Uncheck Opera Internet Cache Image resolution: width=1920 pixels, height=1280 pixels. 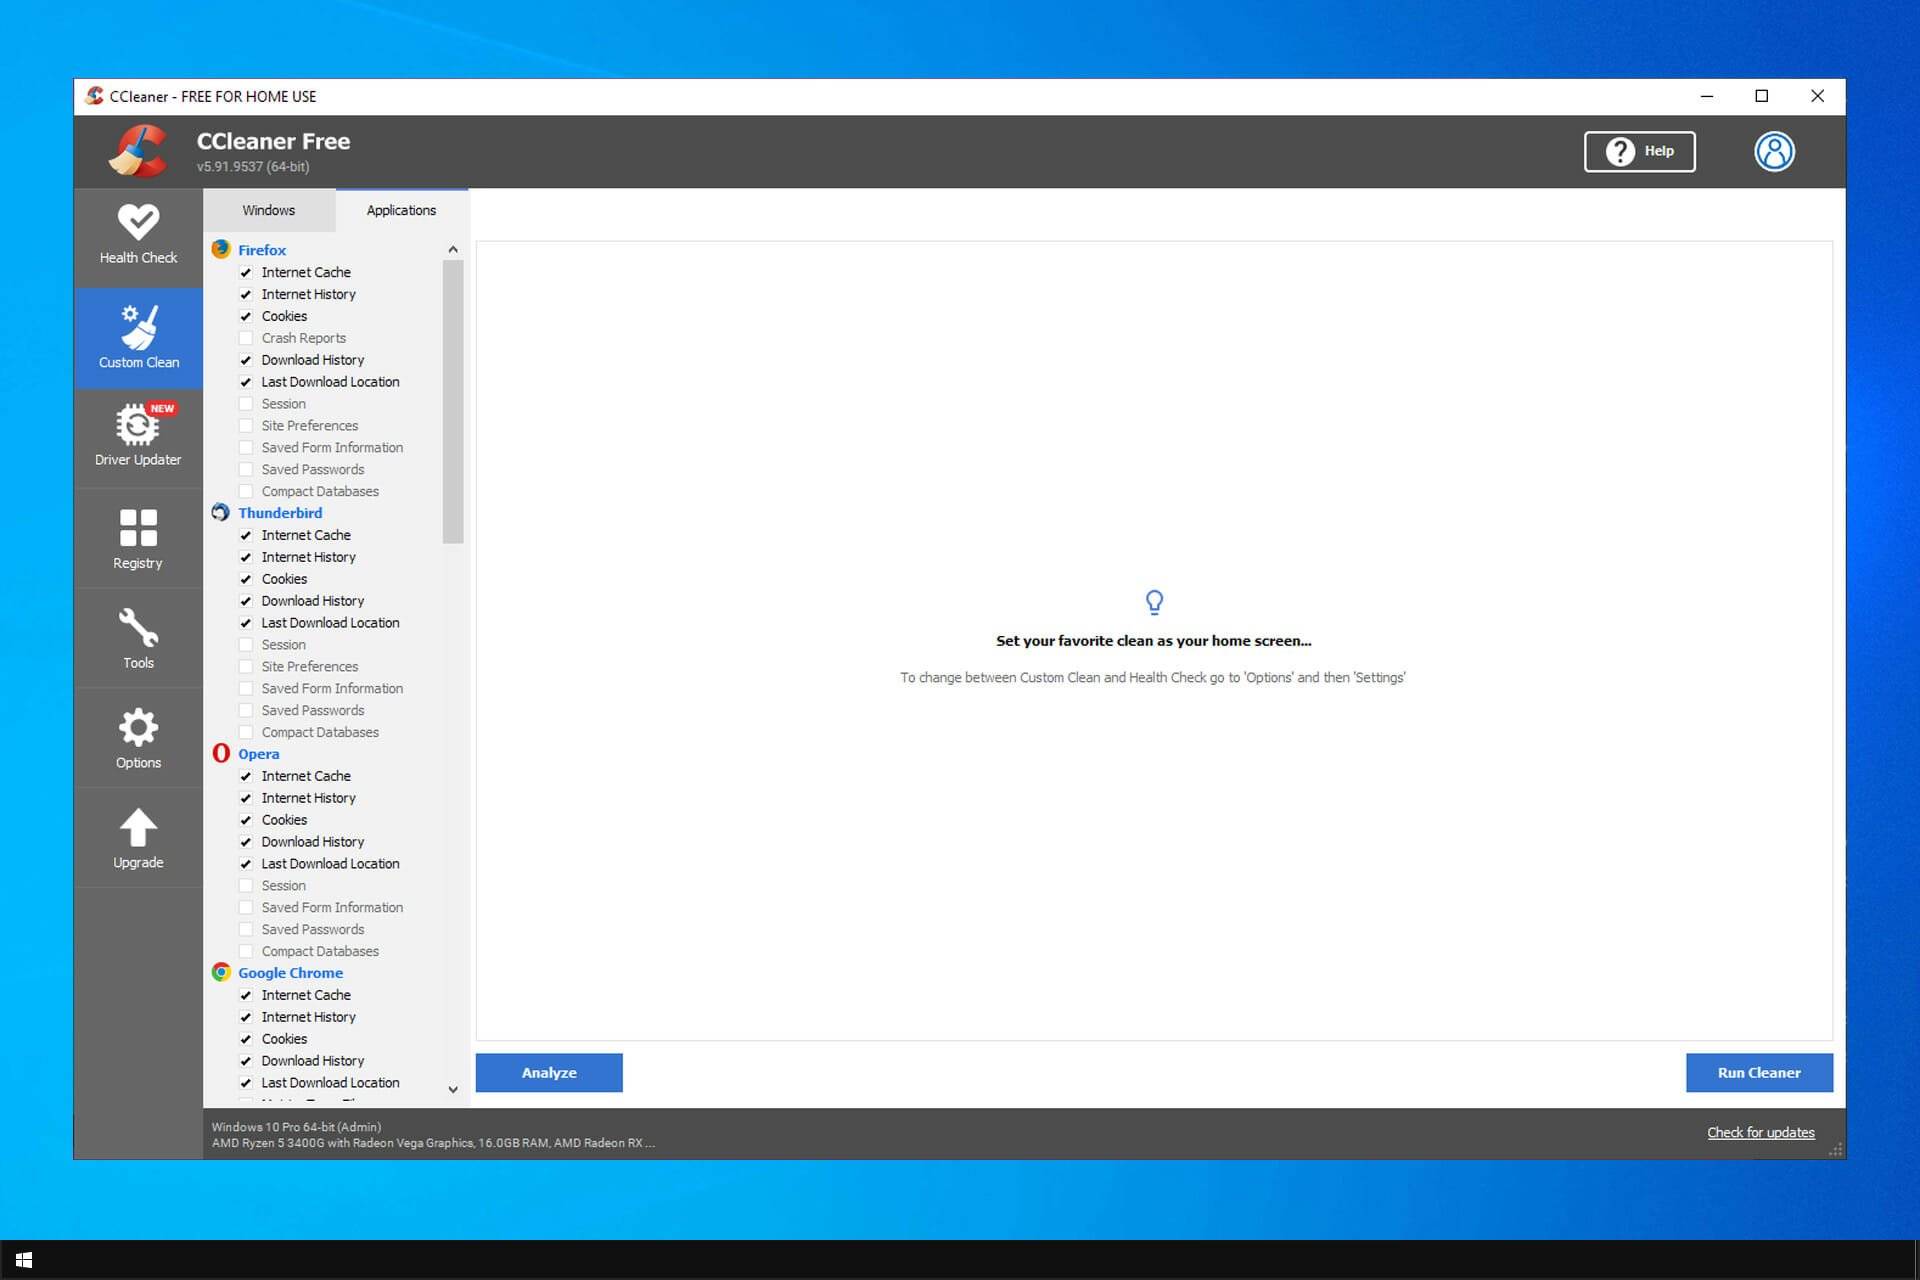246,776
